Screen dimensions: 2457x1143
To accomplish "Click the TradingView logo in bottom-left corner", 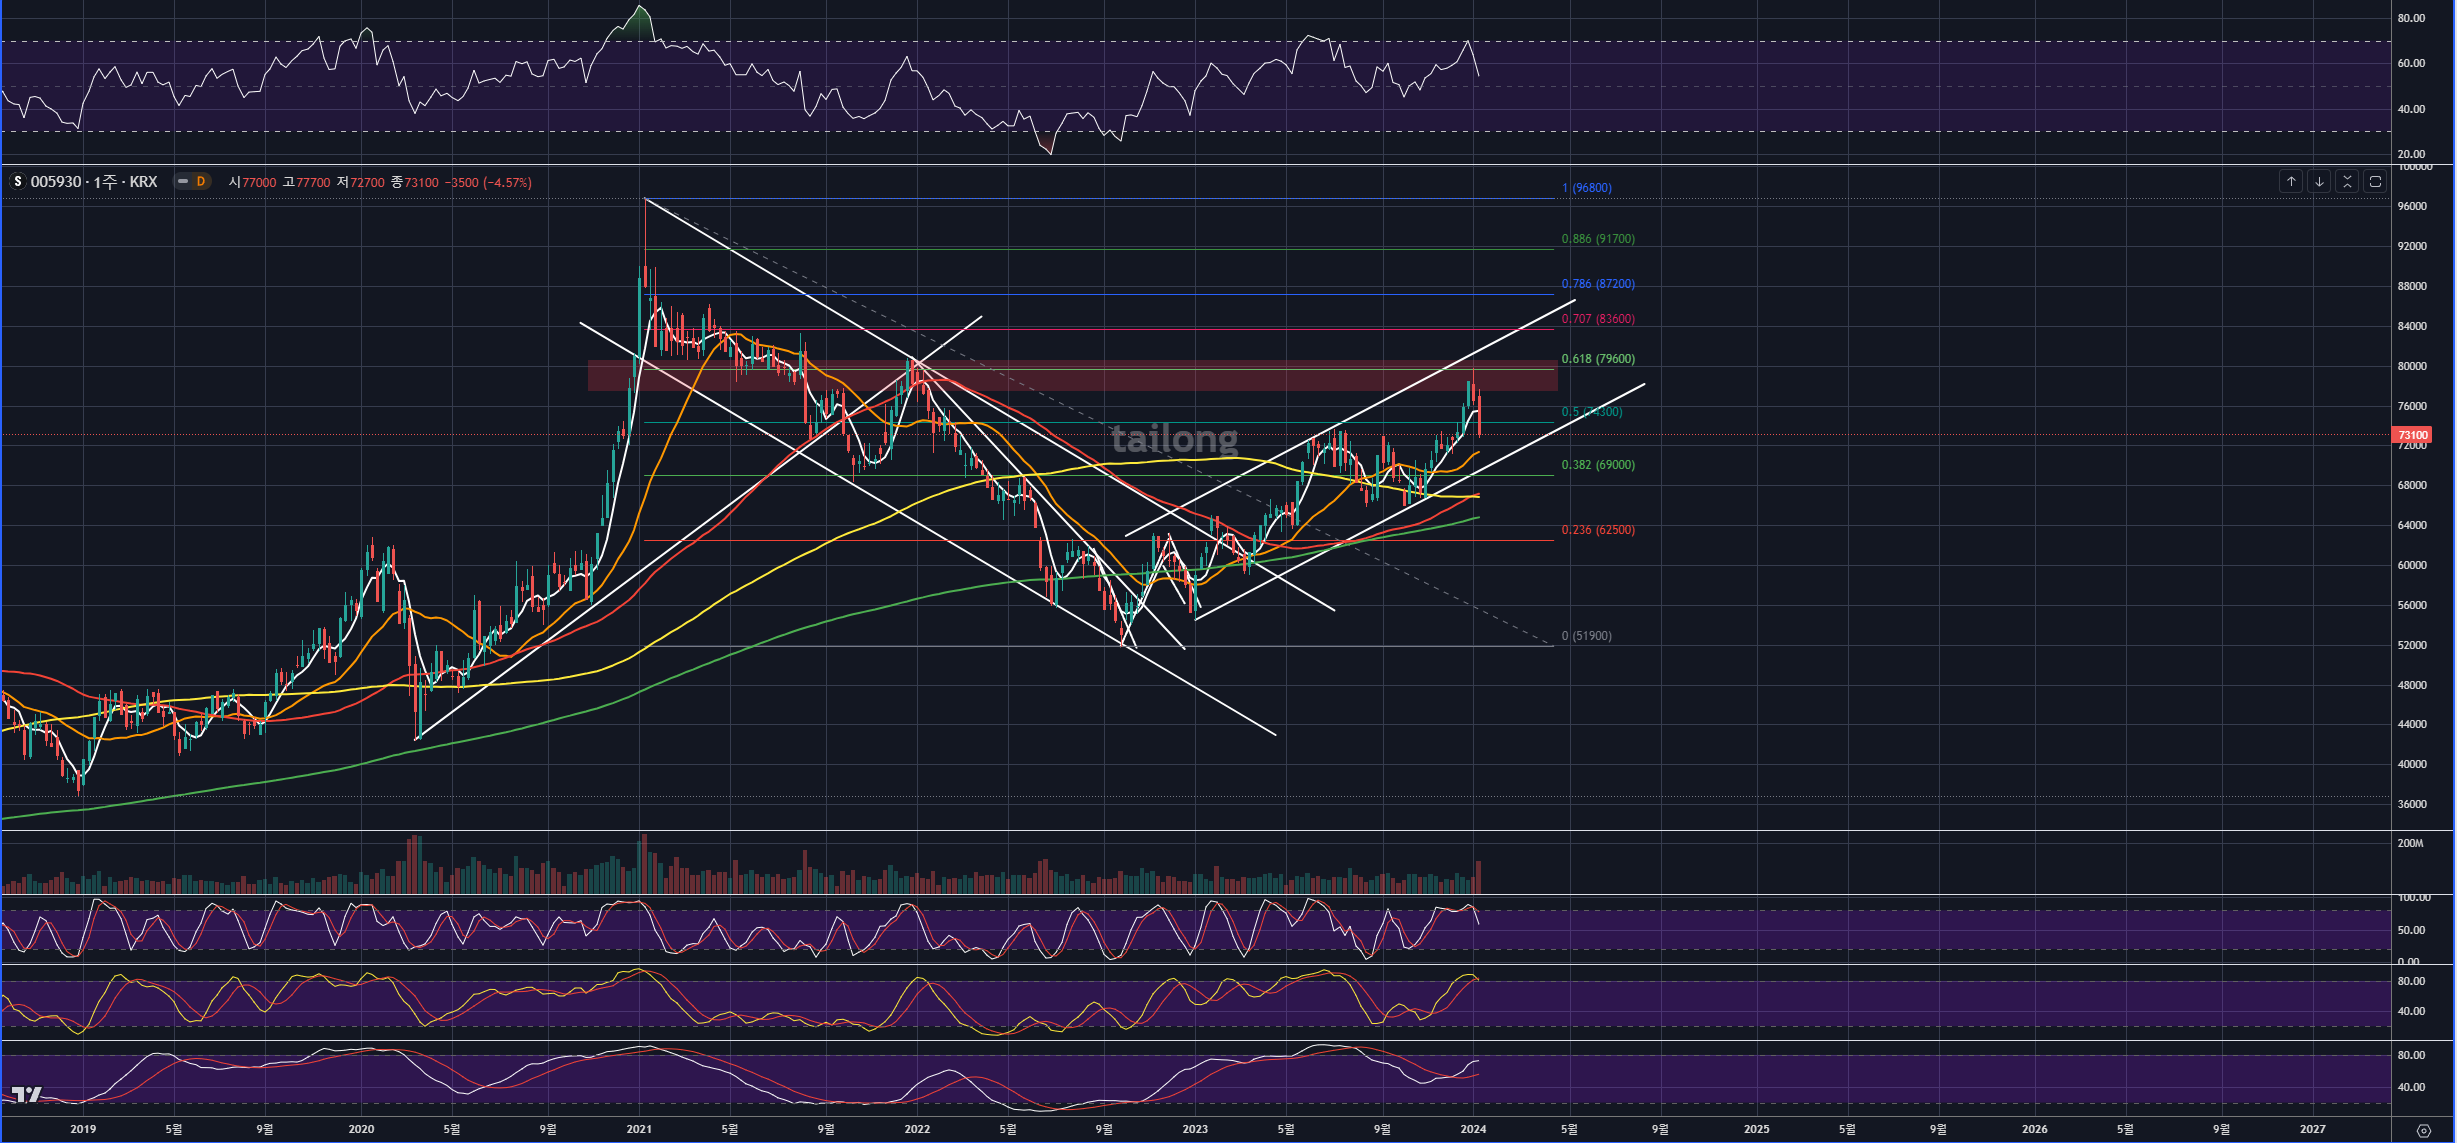I will 26,1095.
